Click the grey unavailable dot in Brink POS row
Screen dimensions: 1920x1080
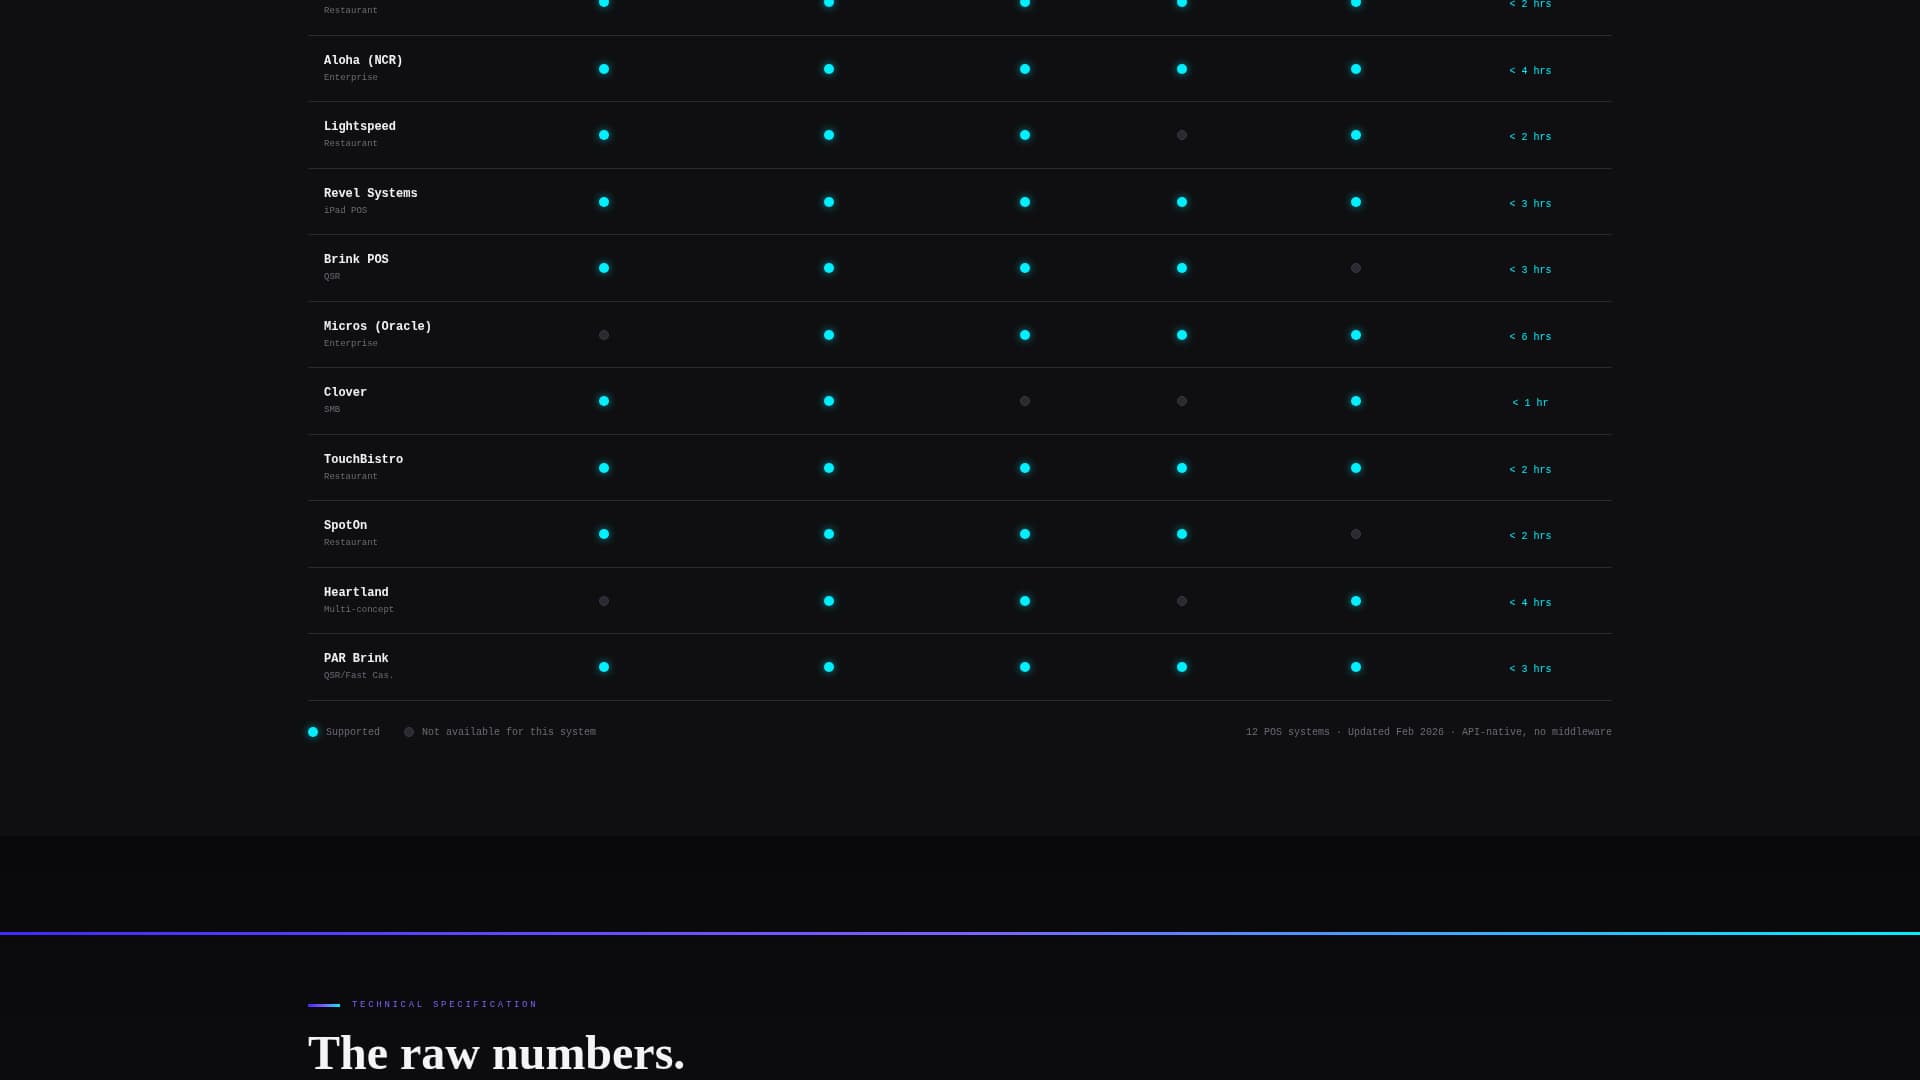click(x=1356, y=268)
